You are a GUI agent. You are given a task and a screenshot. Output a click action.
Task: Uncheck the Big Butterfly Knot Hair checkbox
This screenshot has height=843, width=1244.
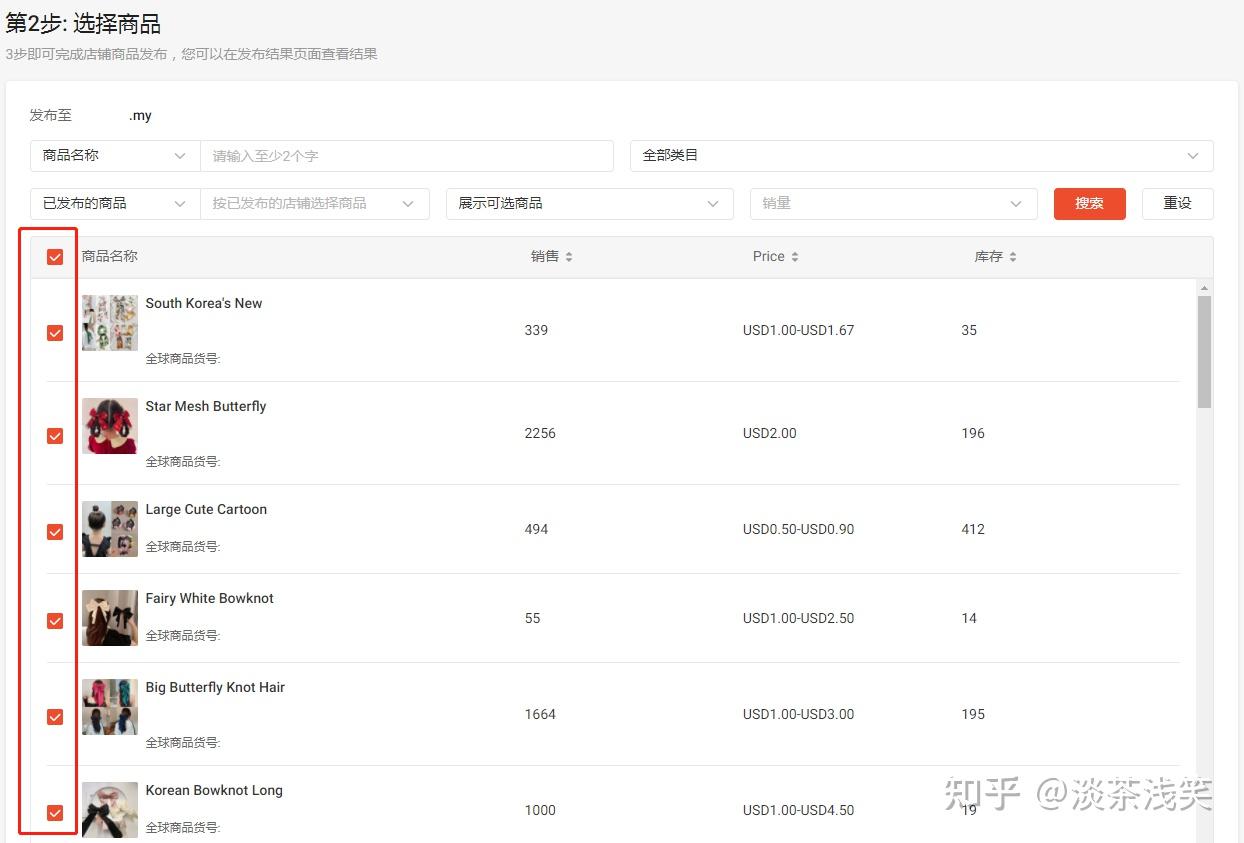pos(55,717)
